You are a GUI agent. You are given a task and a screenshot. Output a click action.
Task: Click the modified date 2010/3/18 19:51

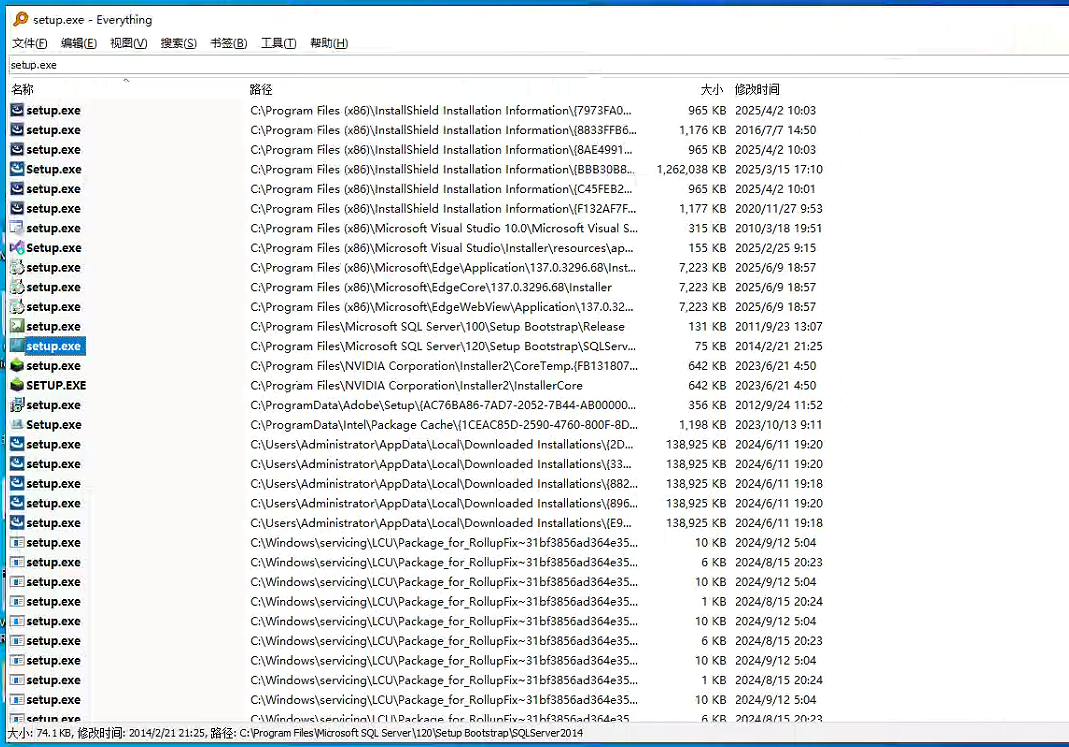pyautogui.click(x=779, y=228)
